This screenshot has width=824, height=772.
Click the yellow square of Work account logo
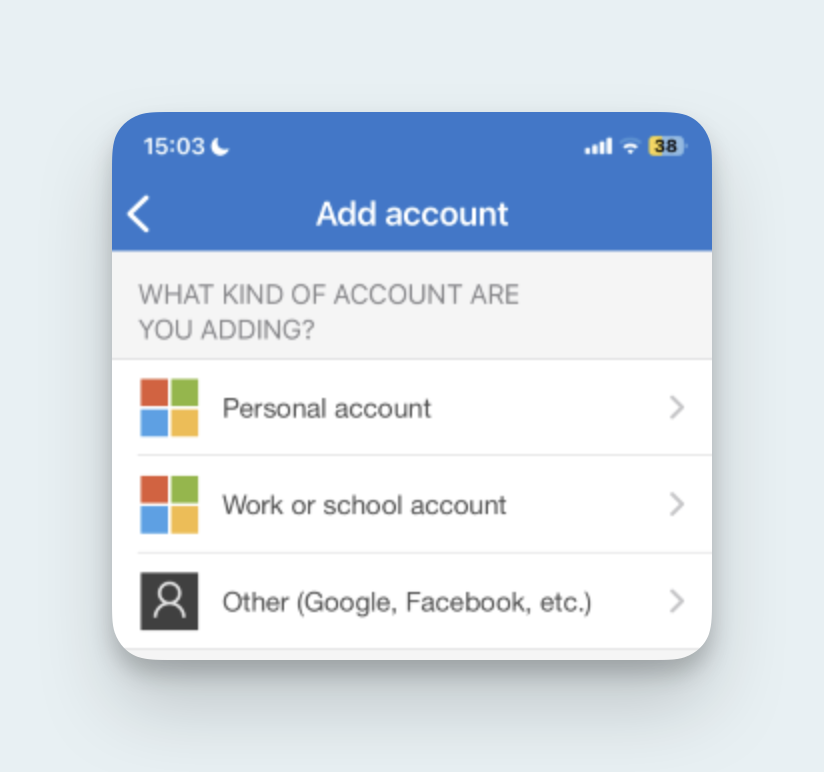[184, 520]
